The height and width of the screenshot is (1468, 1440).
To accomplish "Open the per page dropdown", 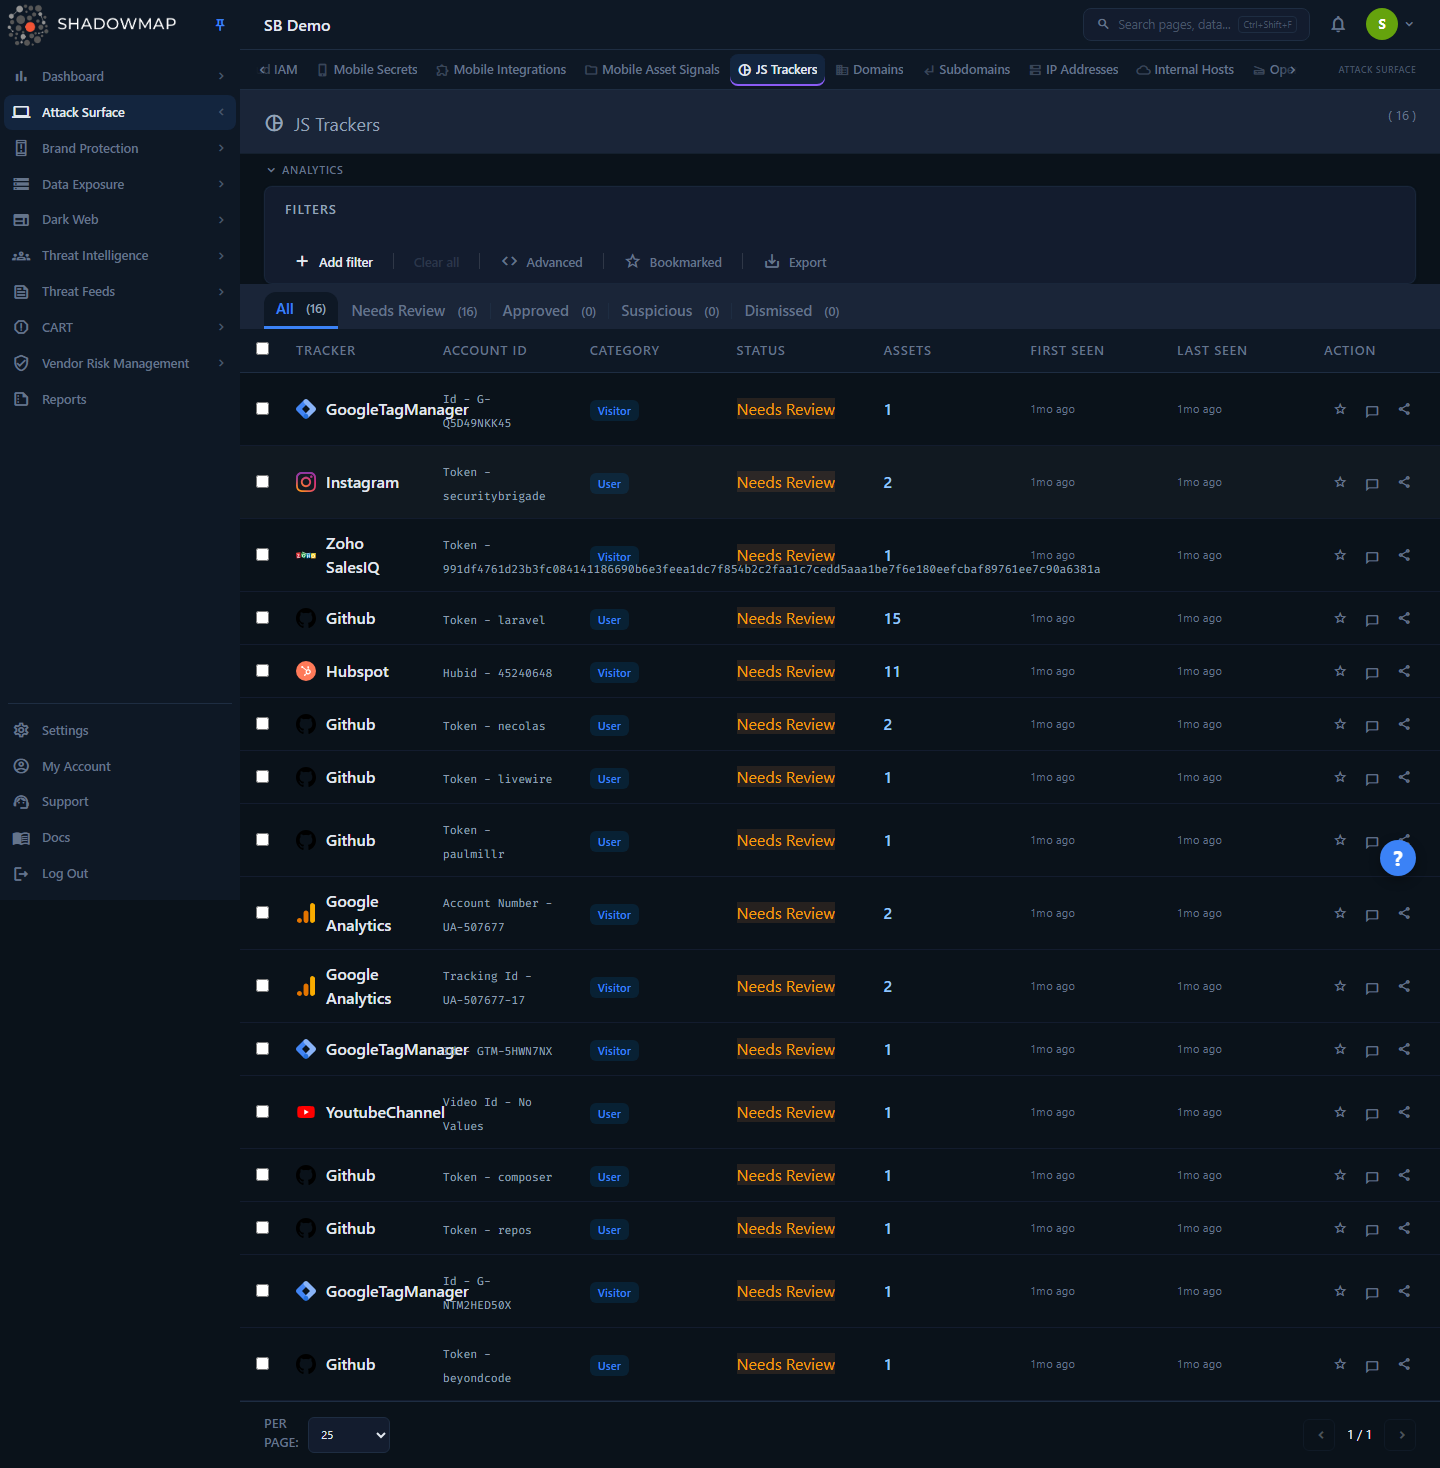I will [349, 1435].
